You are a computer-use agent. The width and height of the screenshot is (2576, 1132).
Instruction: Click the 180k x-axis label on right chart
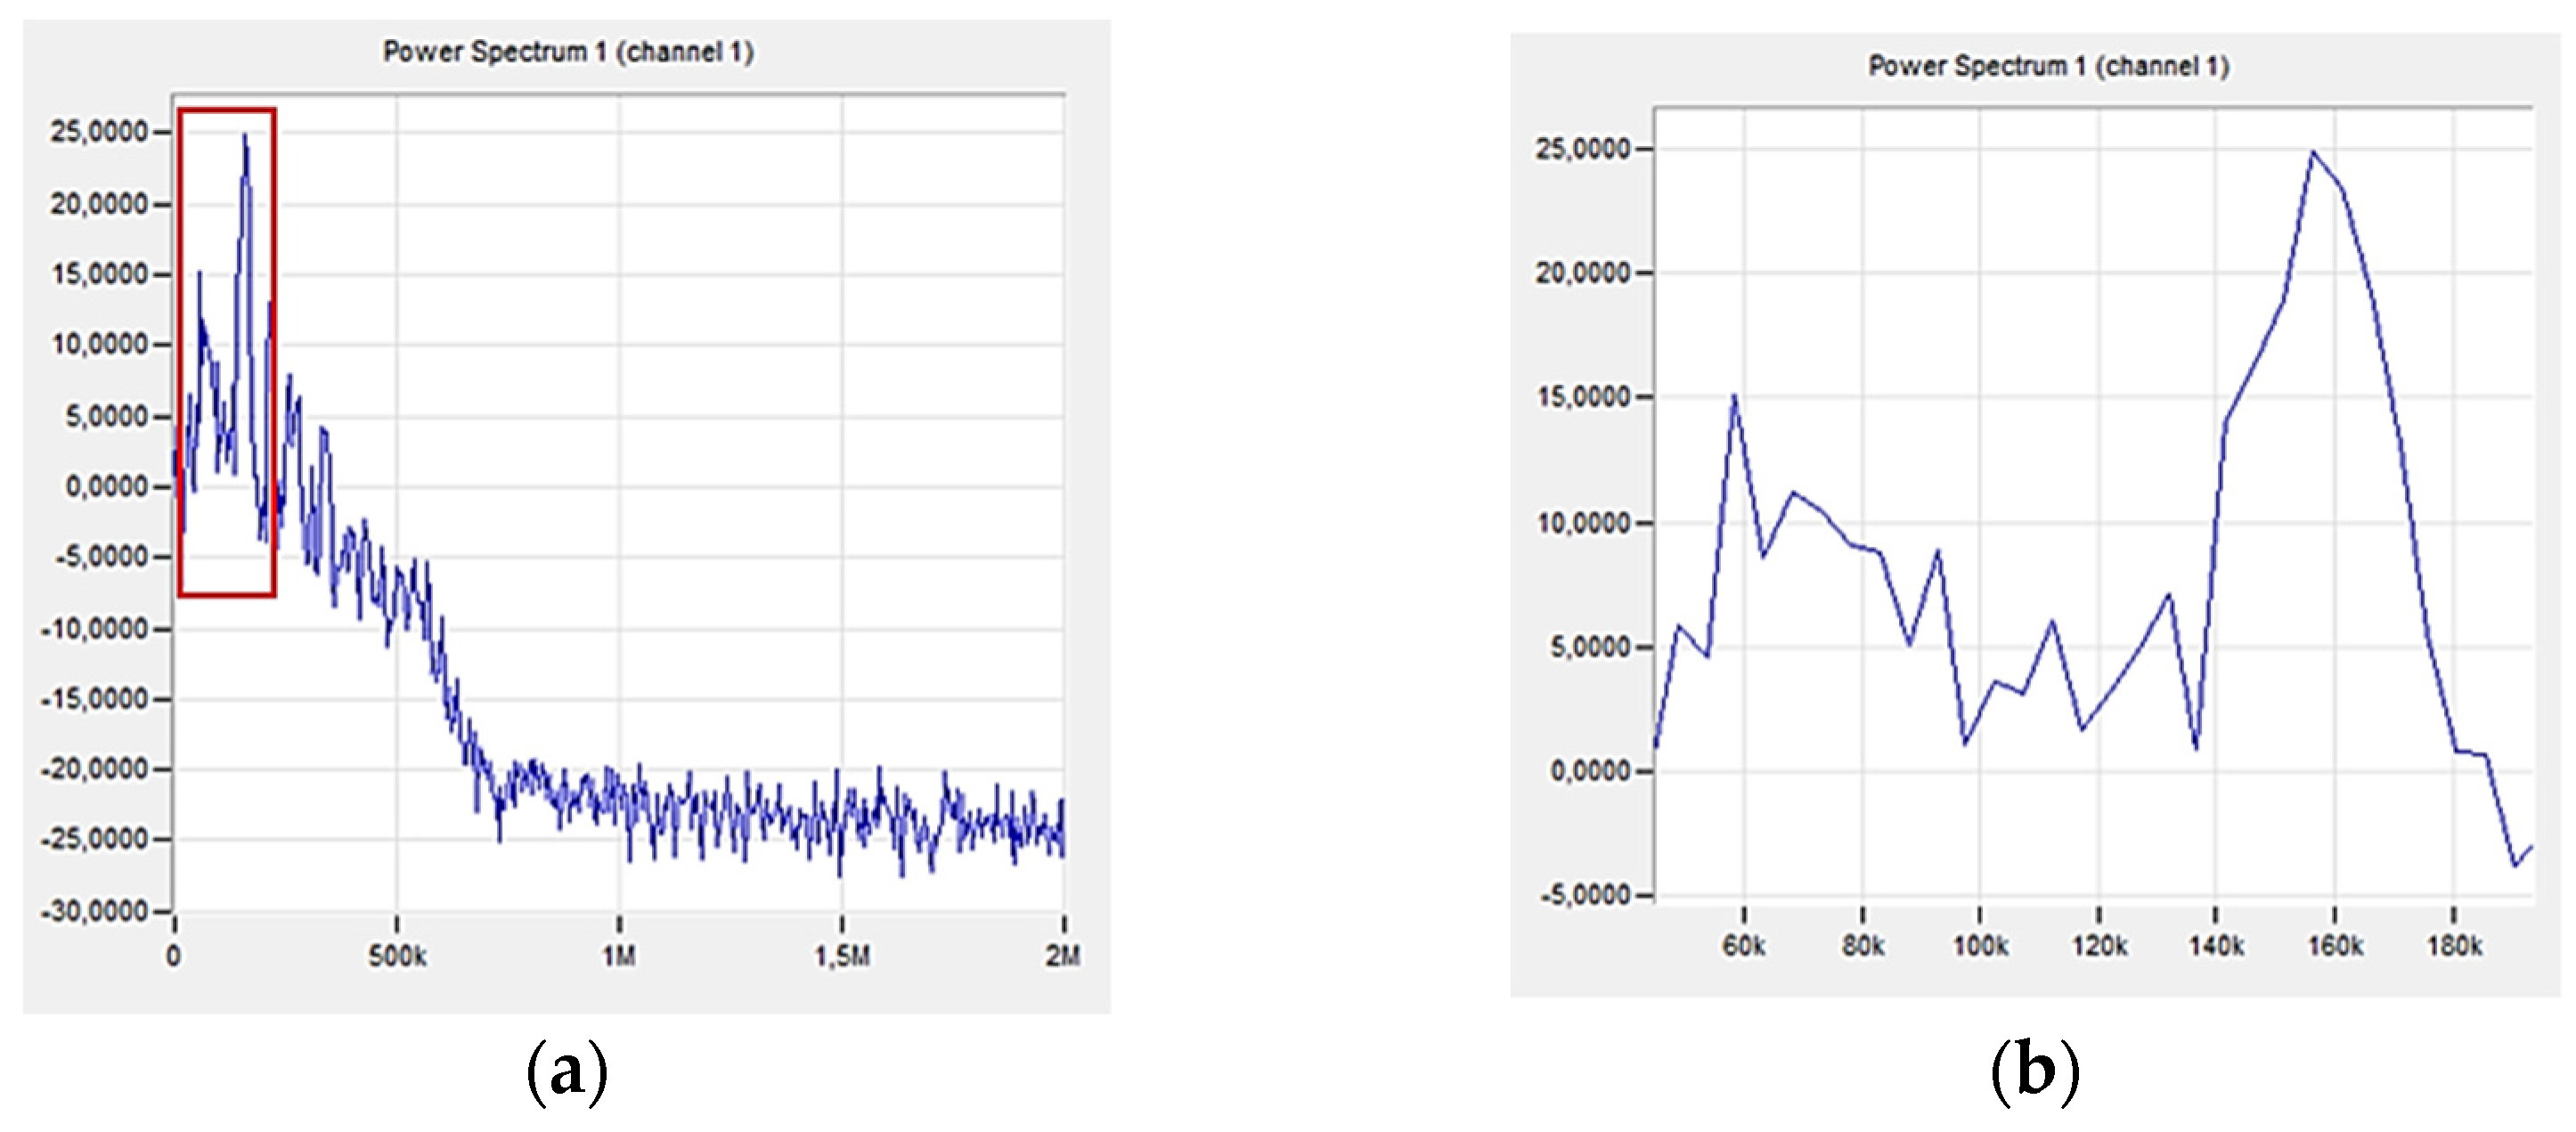2454,946
